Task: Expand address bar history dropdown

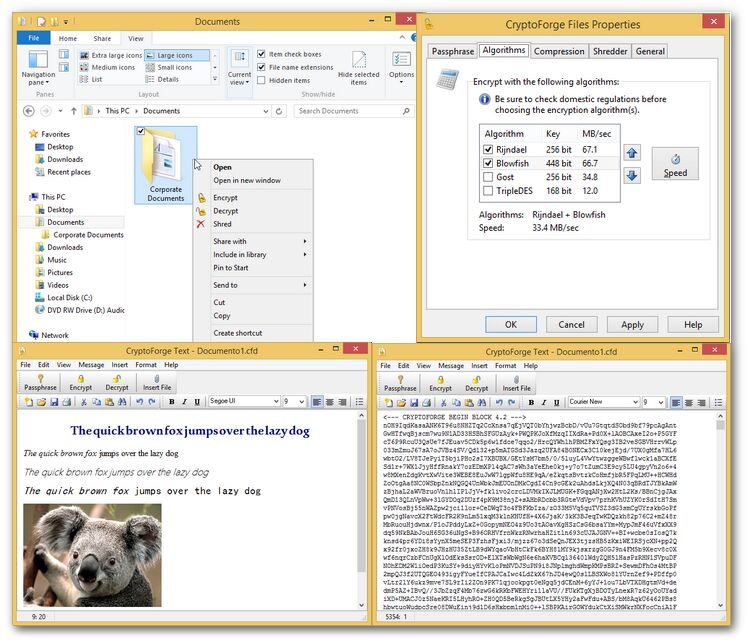Action: [266, 111]
